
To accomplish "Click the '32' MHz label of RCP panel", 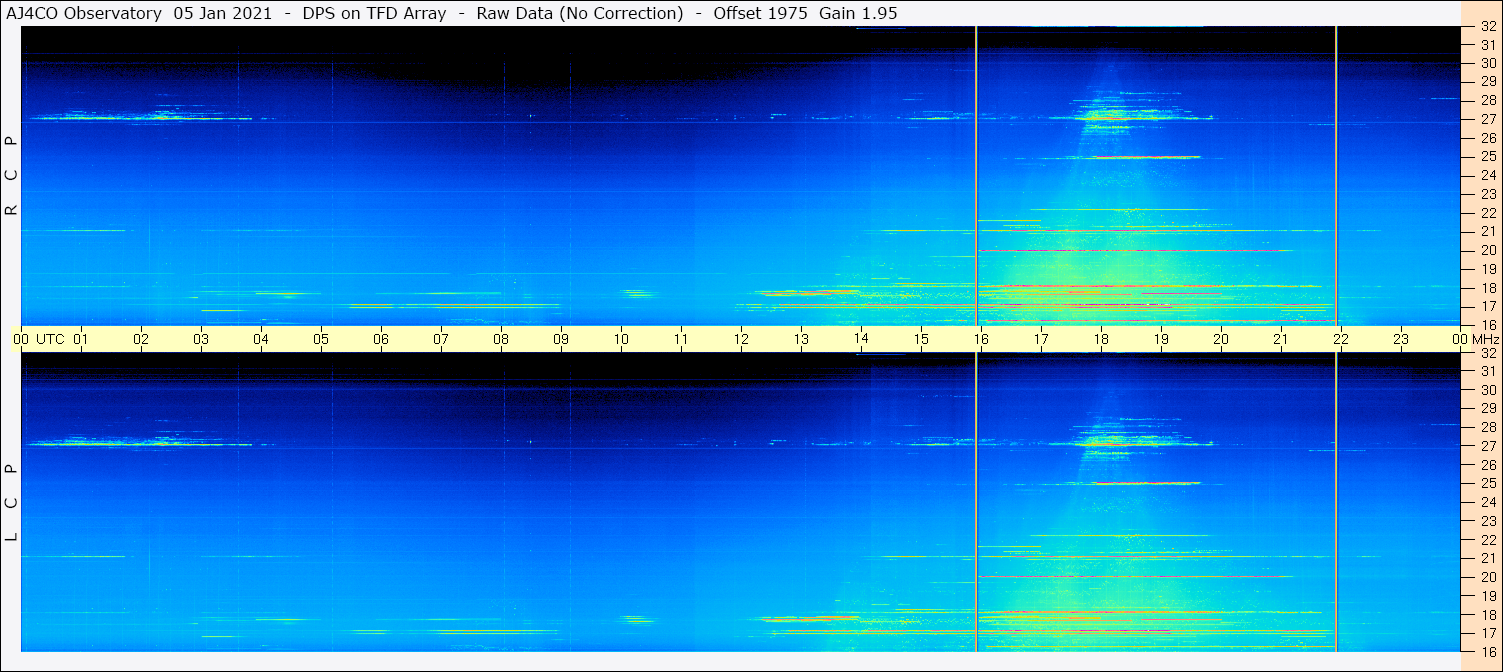I will click(1488, 27).
